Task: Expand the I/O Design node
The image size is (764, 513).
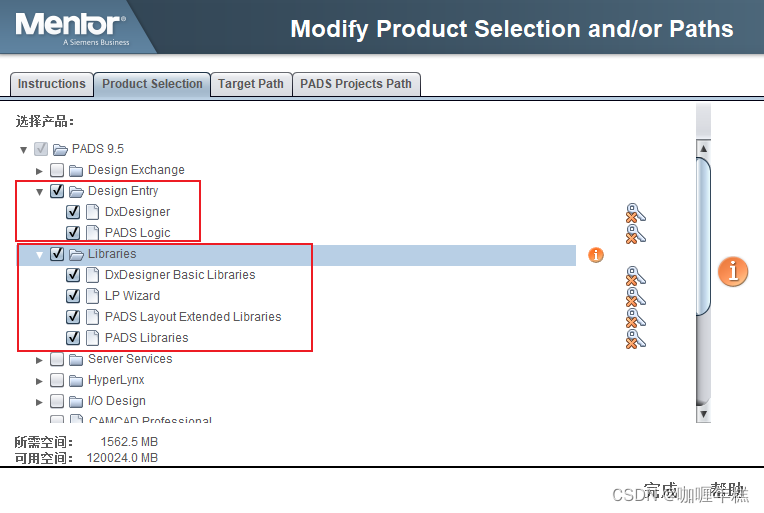Action: [x=39, y=402]
